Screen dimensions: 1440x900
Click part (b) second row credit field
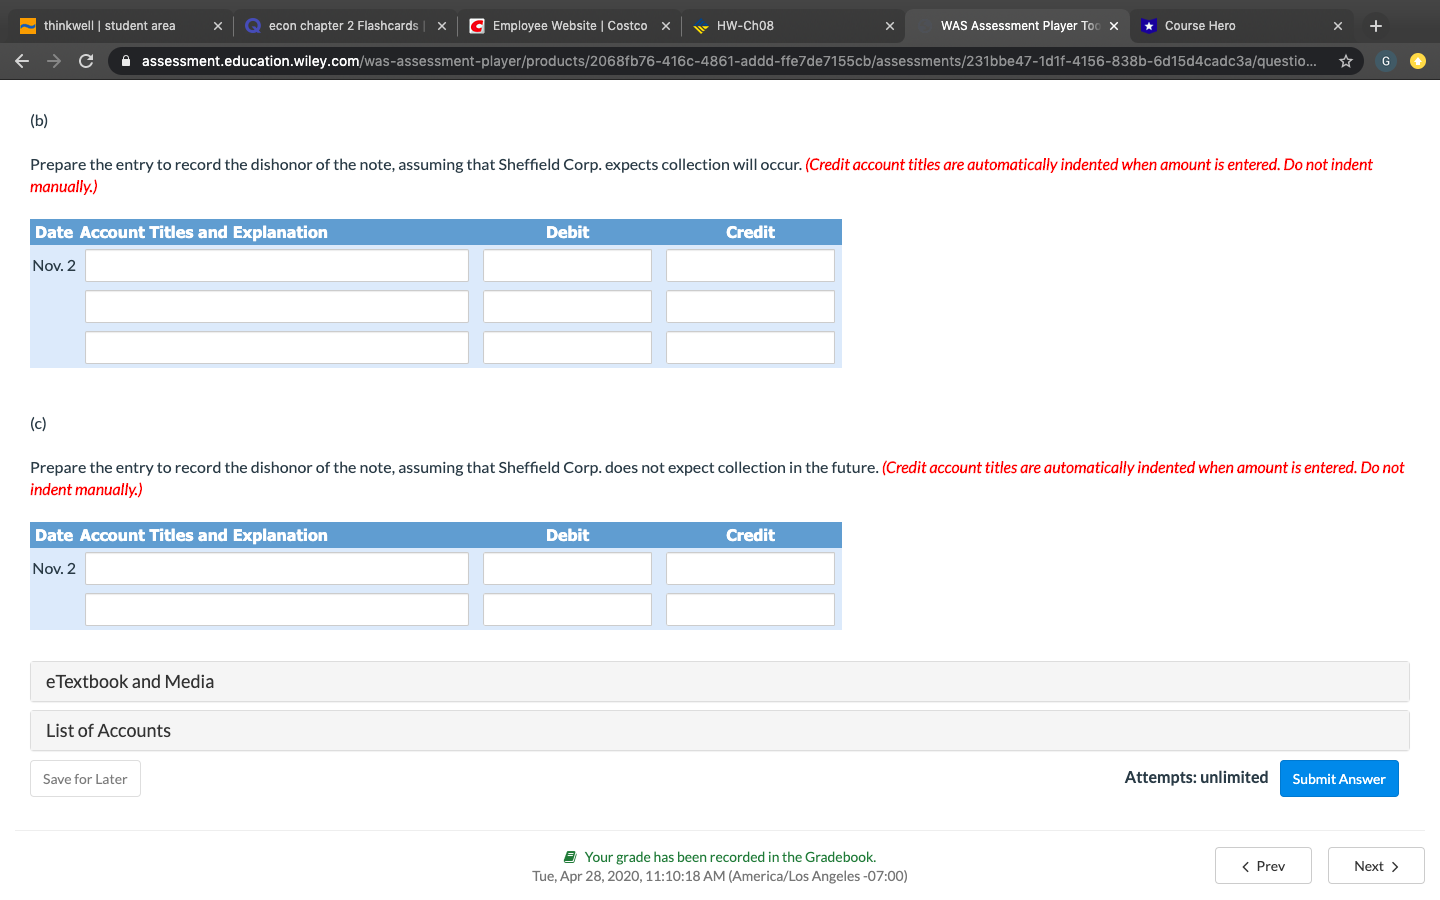tap(750, 307)
